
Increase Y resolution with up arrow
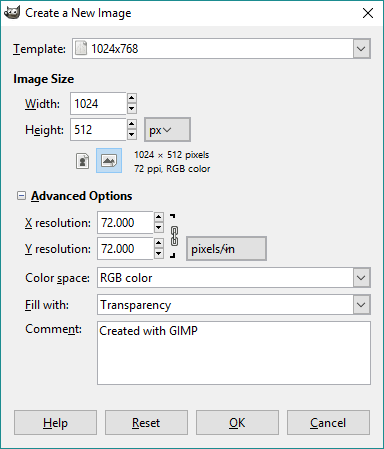coord(159,243)
